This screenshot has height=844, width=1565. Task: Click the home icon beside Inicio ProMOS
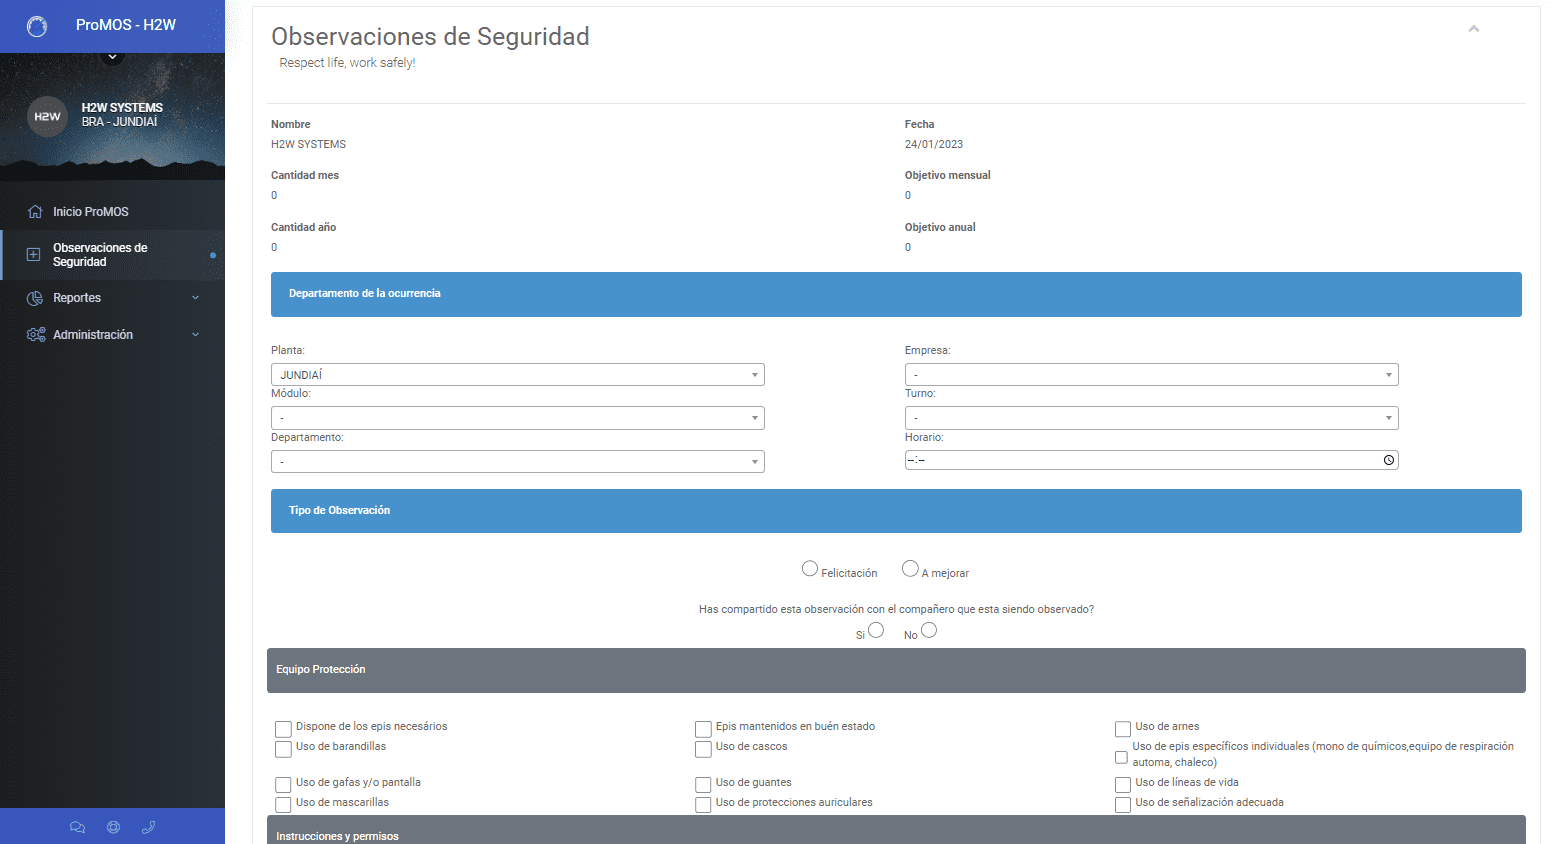[x=35, y=211]
